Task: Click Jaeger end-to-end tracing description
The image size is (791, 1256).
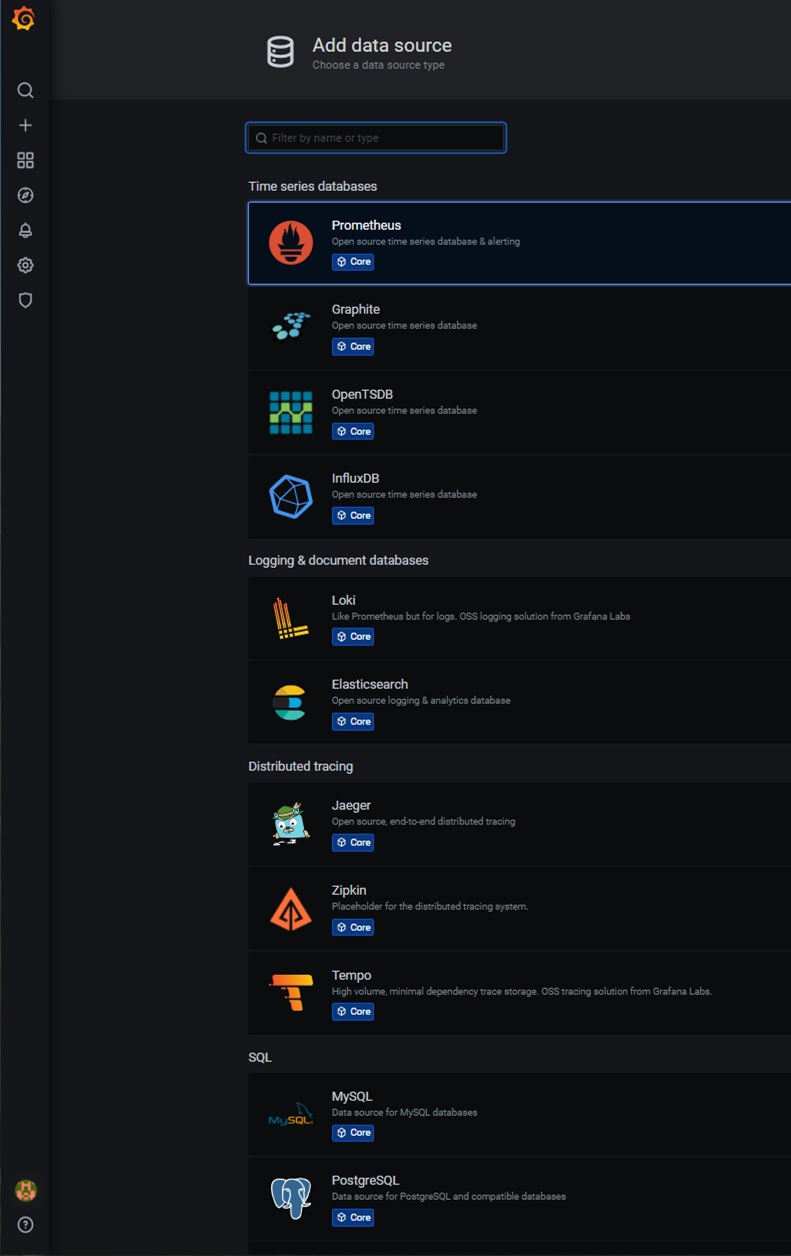Action: (x=424, y=821)
